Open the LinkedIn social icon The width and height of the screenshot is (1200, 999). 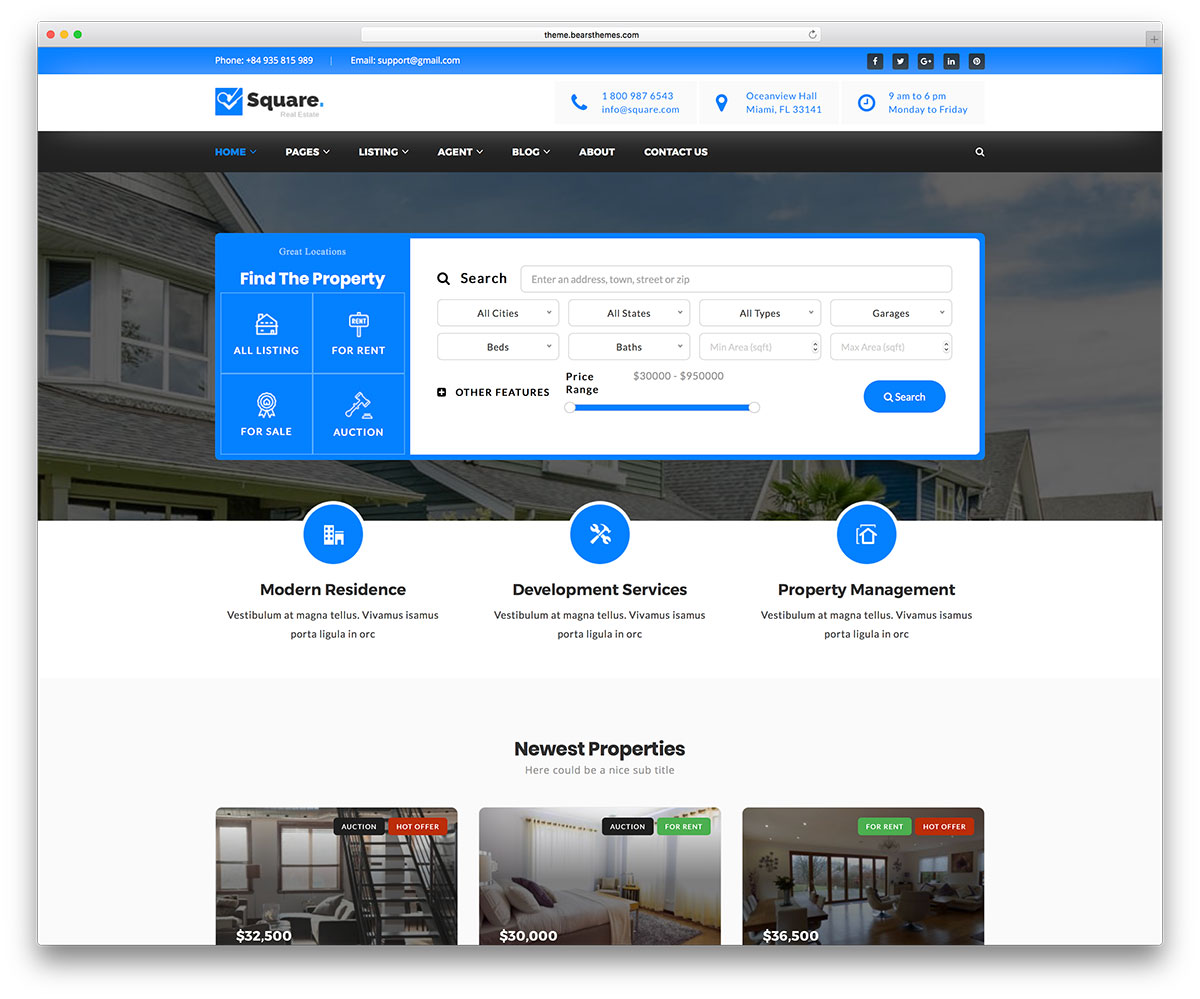click(x=951, y=61)
